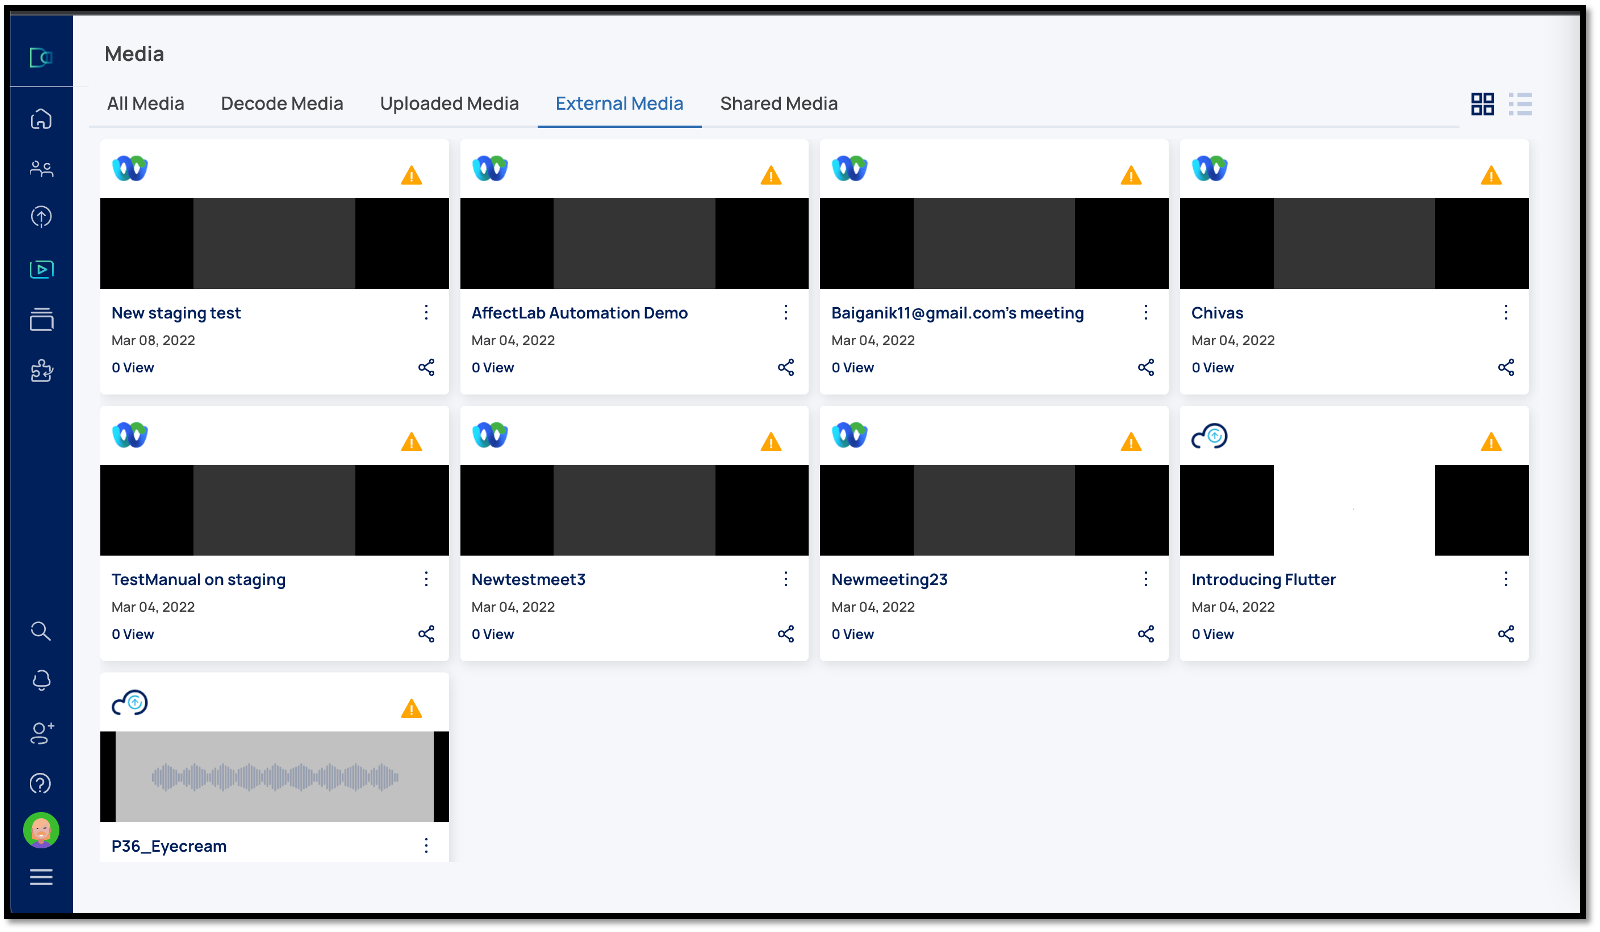Open the Chivas title link
This screenshot has width=1600, height=932.
[x=1217, y=313]
